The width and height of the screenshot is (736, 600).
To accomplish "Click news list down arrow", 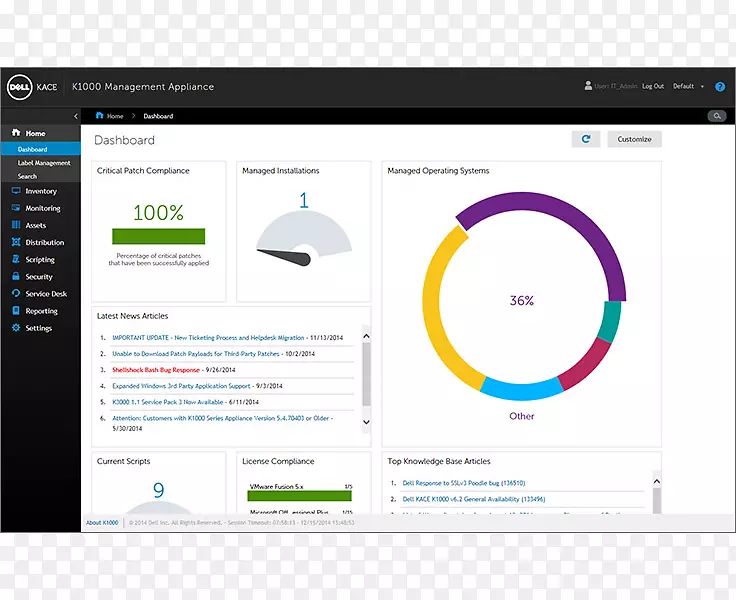I will (366, 422).
